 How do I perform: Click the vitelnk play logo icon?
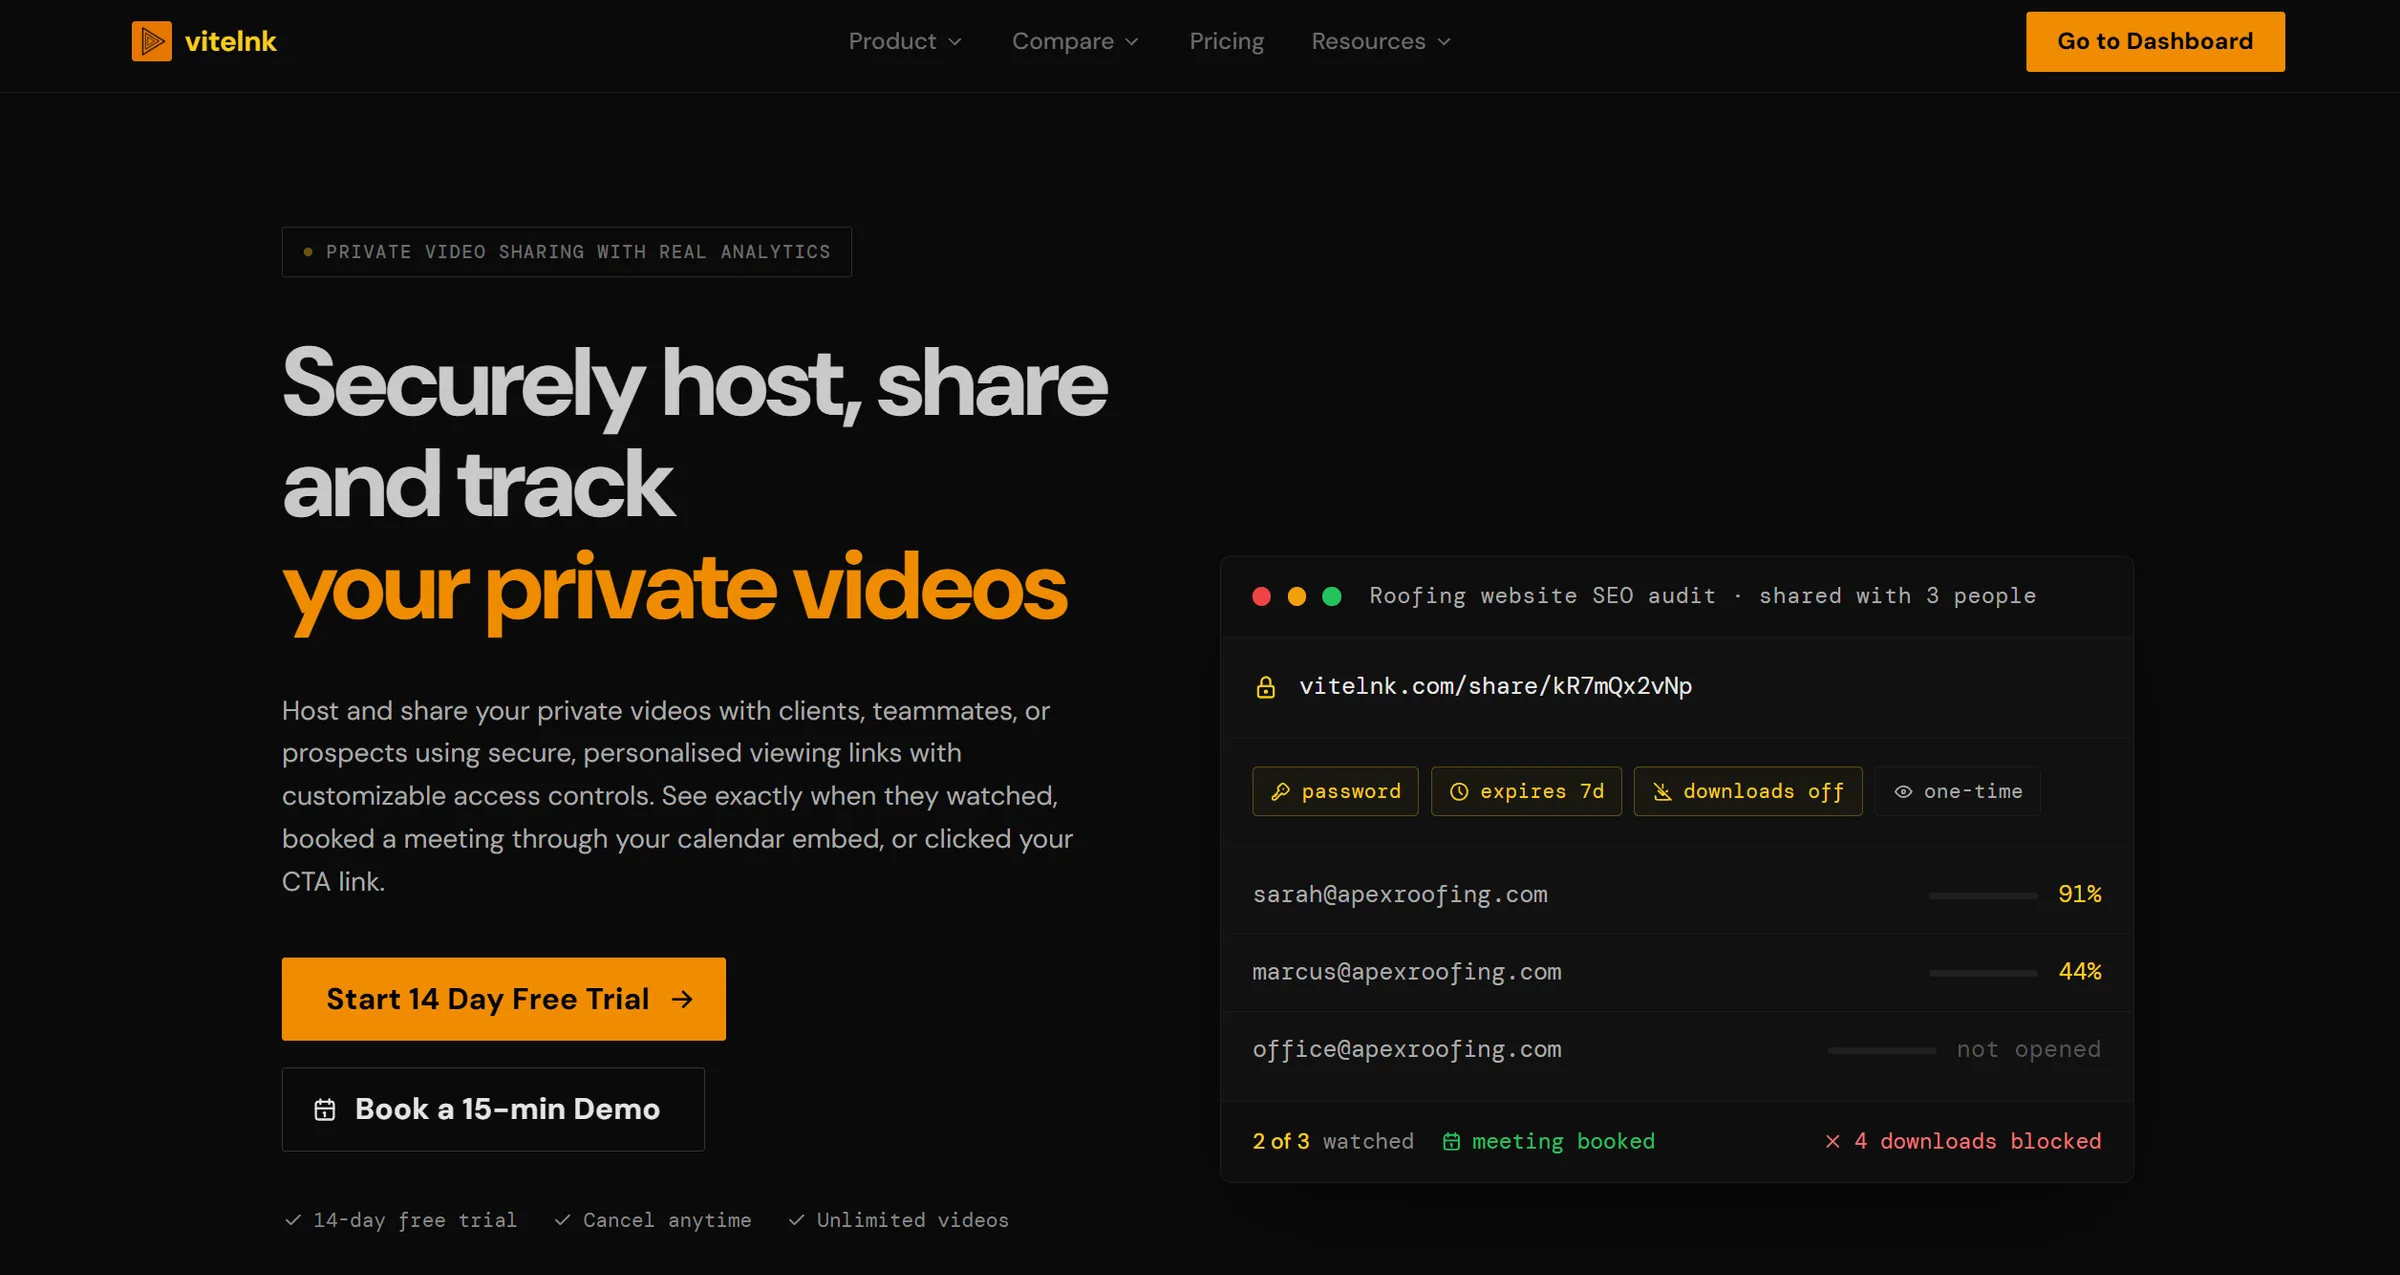[151, 41]
